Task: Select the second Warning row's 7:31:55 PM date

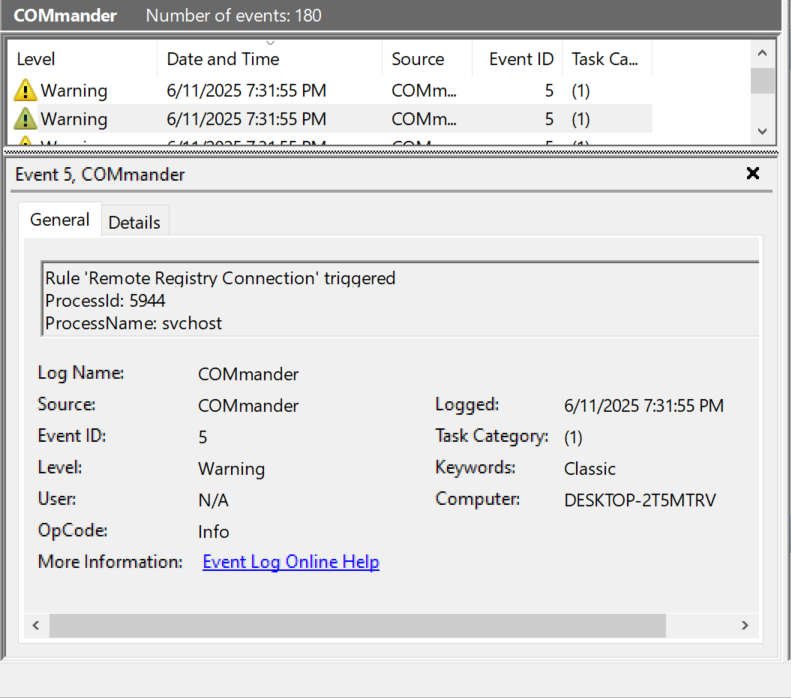Action: click(246, 119)
